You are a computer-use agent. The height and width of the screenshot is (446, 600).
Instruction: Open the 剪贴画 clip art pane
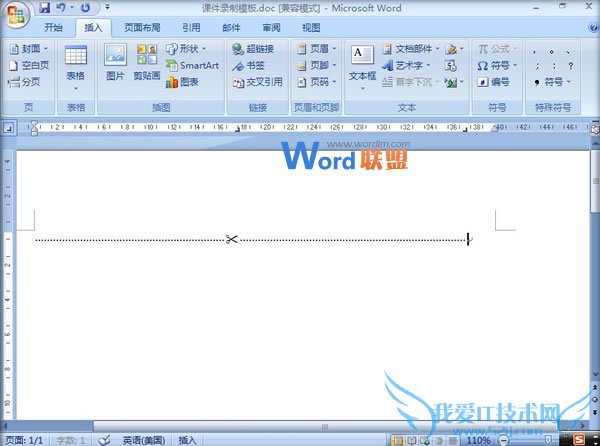click(x=147, y=63)
